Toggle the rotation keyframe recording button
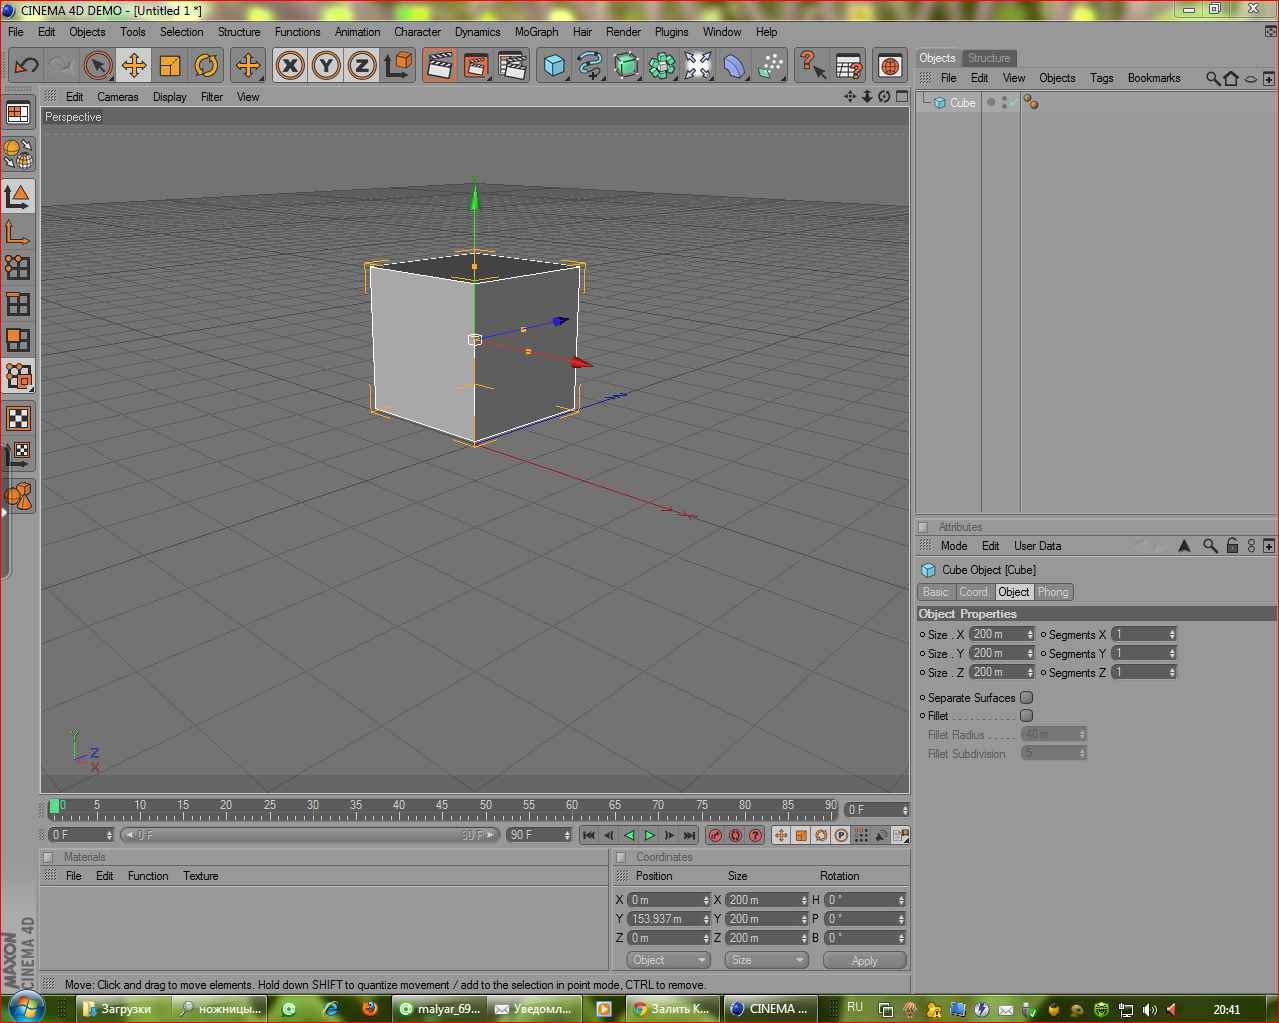The image size is (1279, 1023). click(x=821, y=835)
